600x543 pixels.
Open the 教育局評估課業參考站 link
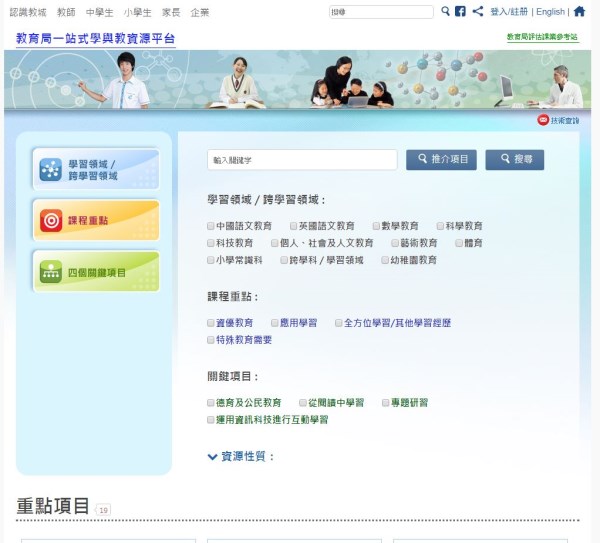pos(542,37)
